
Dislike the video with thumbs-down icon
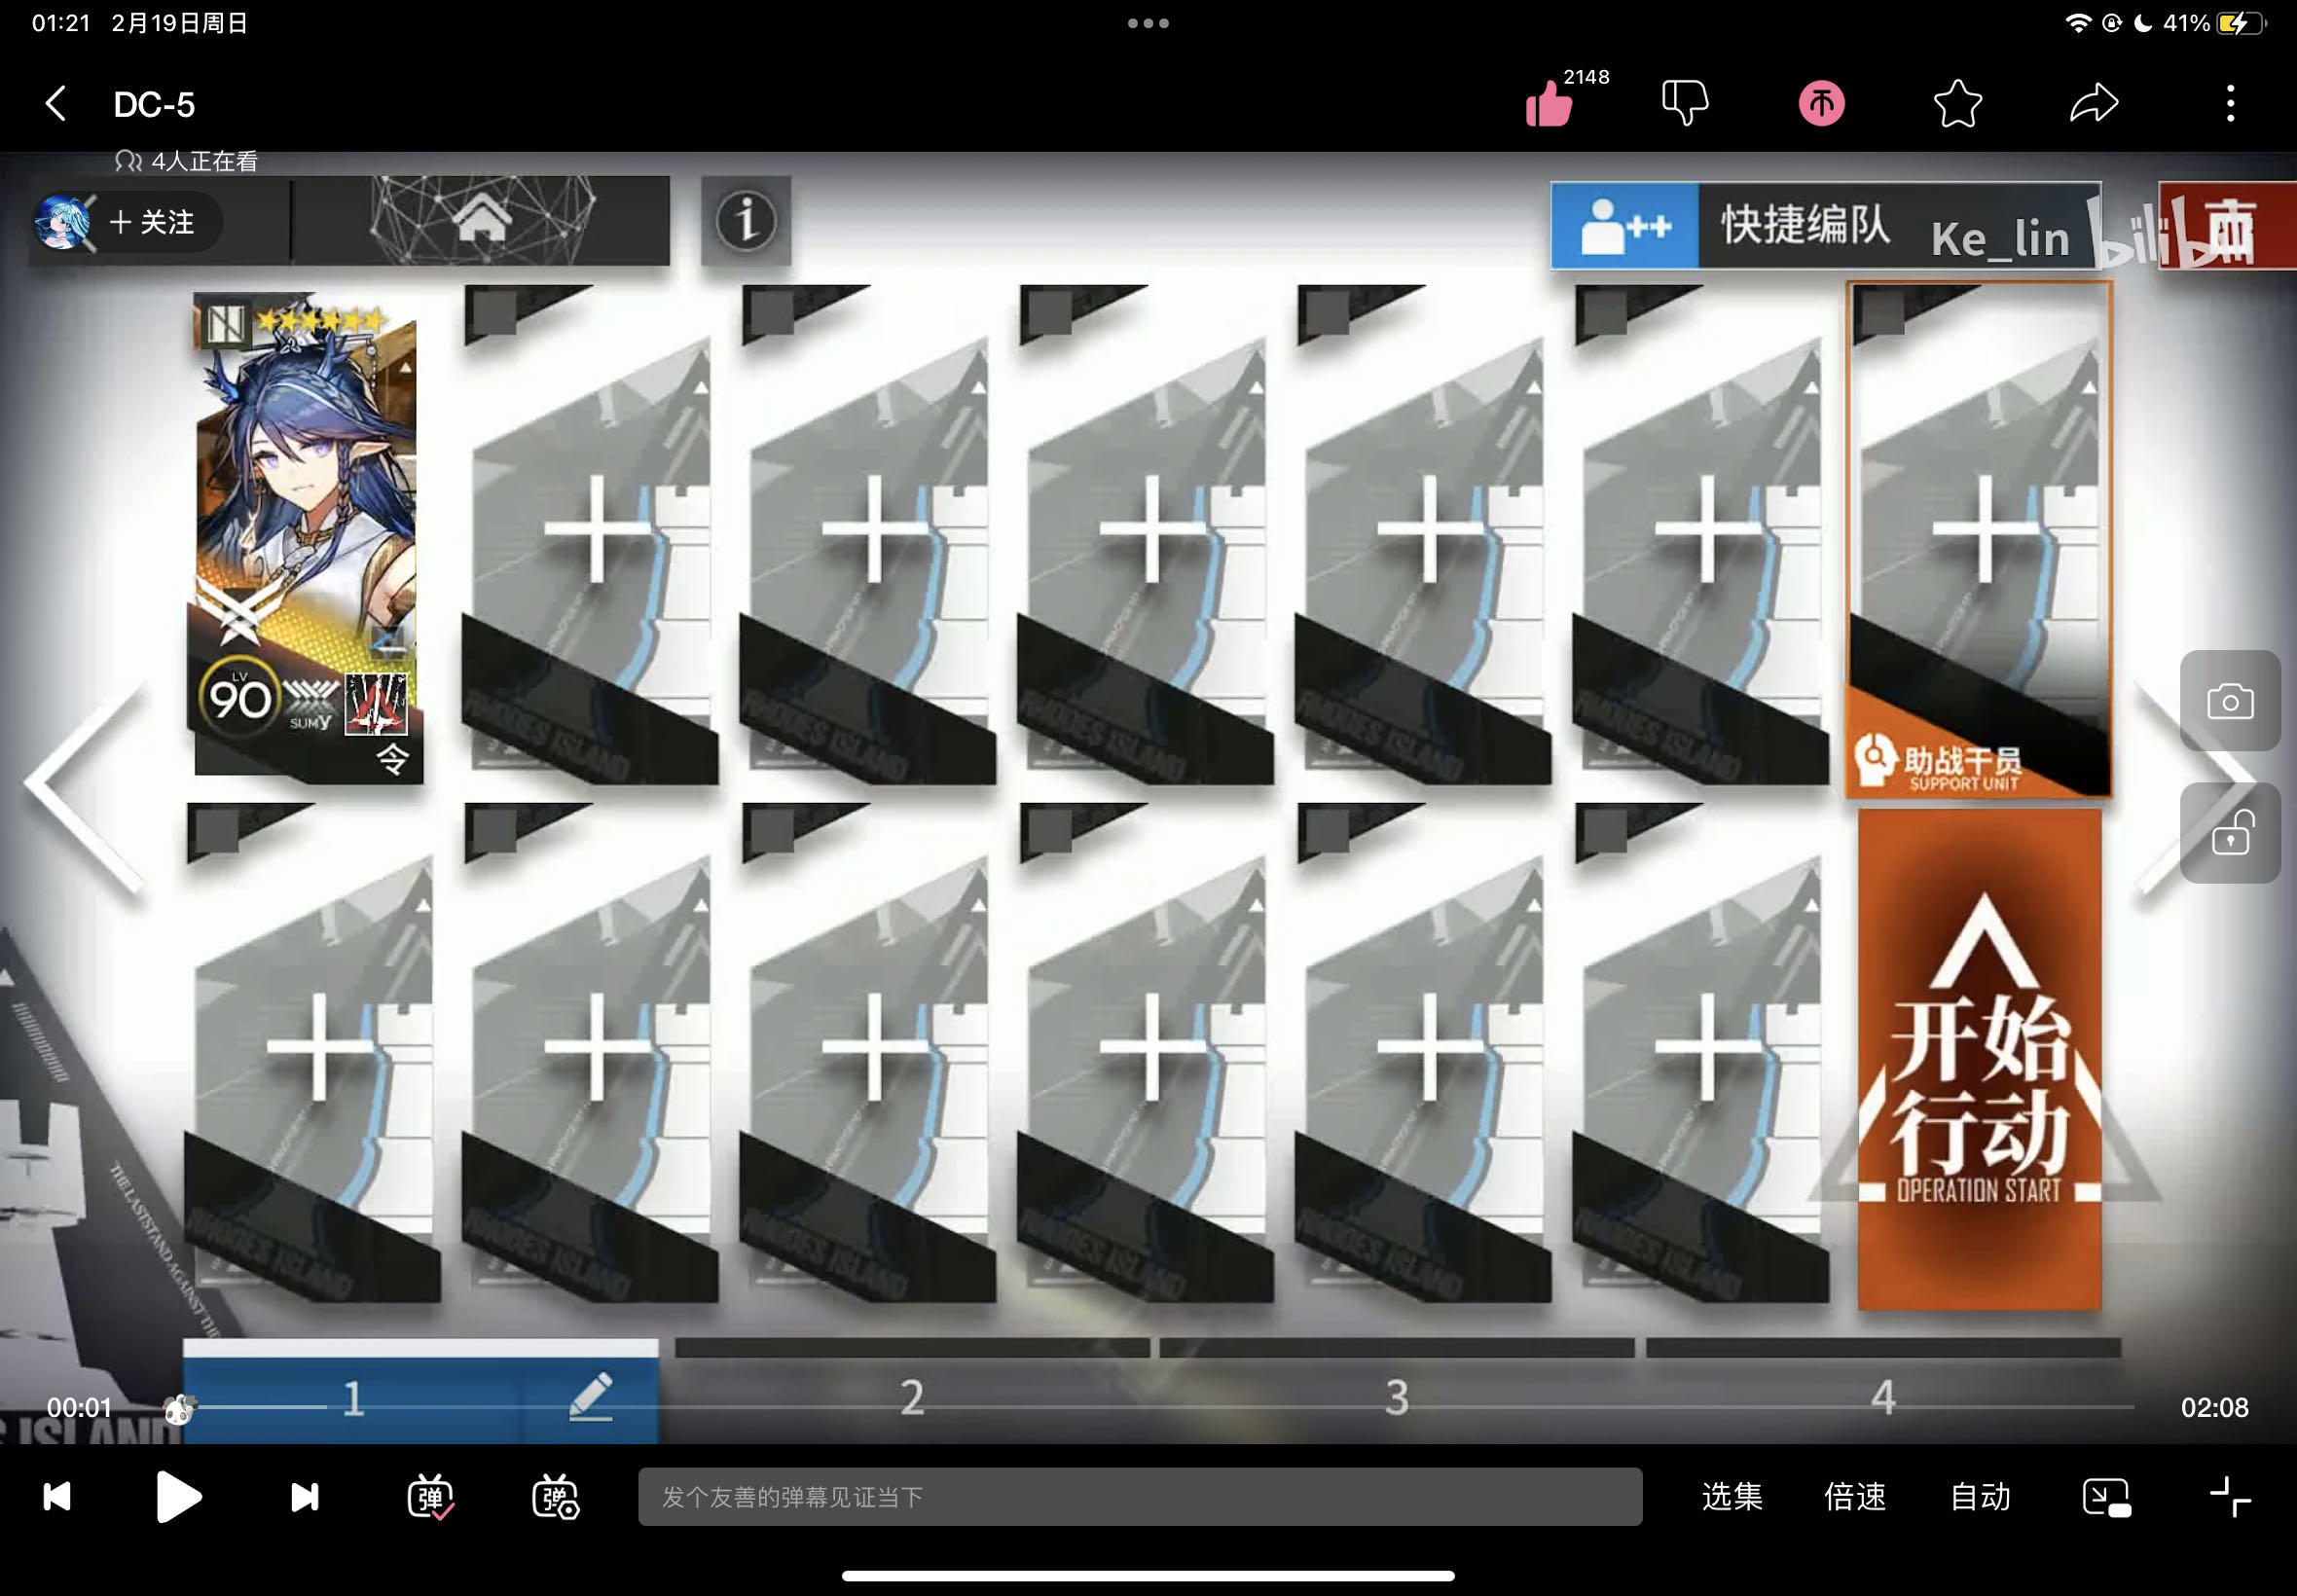[x=1685, y=103]
